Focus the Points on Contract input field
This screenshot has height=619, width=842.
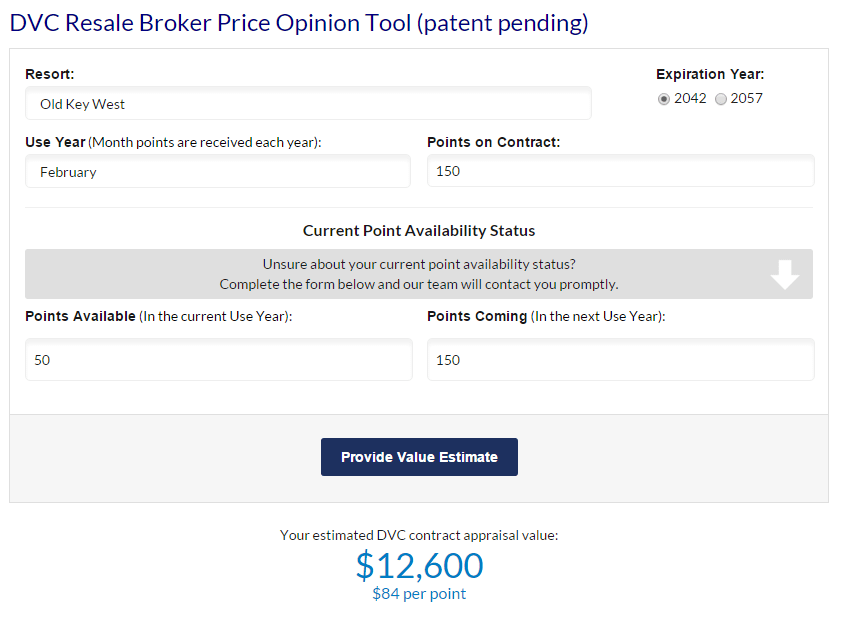tap(620, 171)
